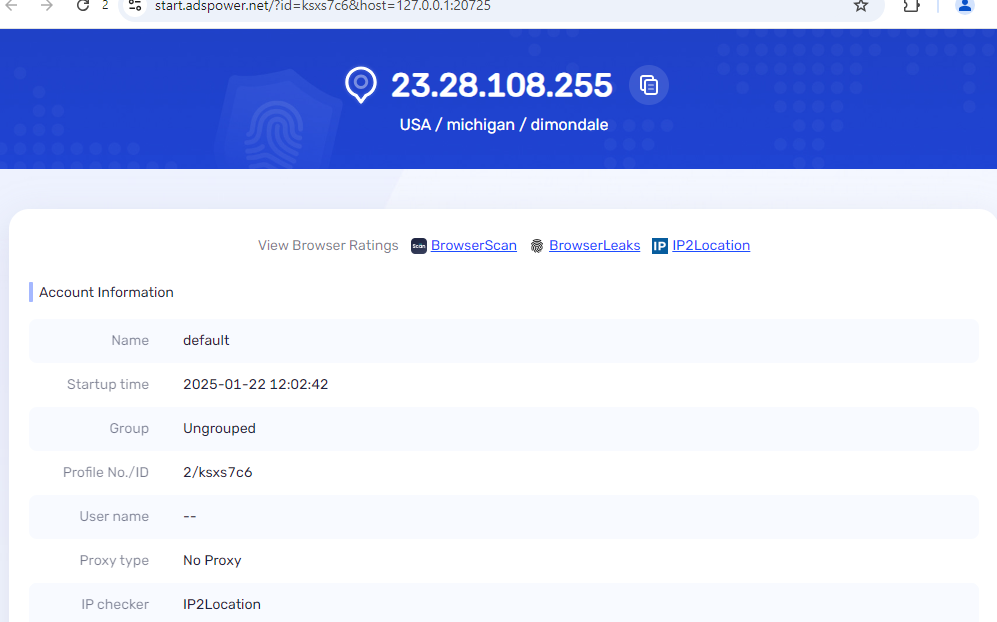Click the Profile No./ID value 2/ksxs7c6

click(216, 472)
